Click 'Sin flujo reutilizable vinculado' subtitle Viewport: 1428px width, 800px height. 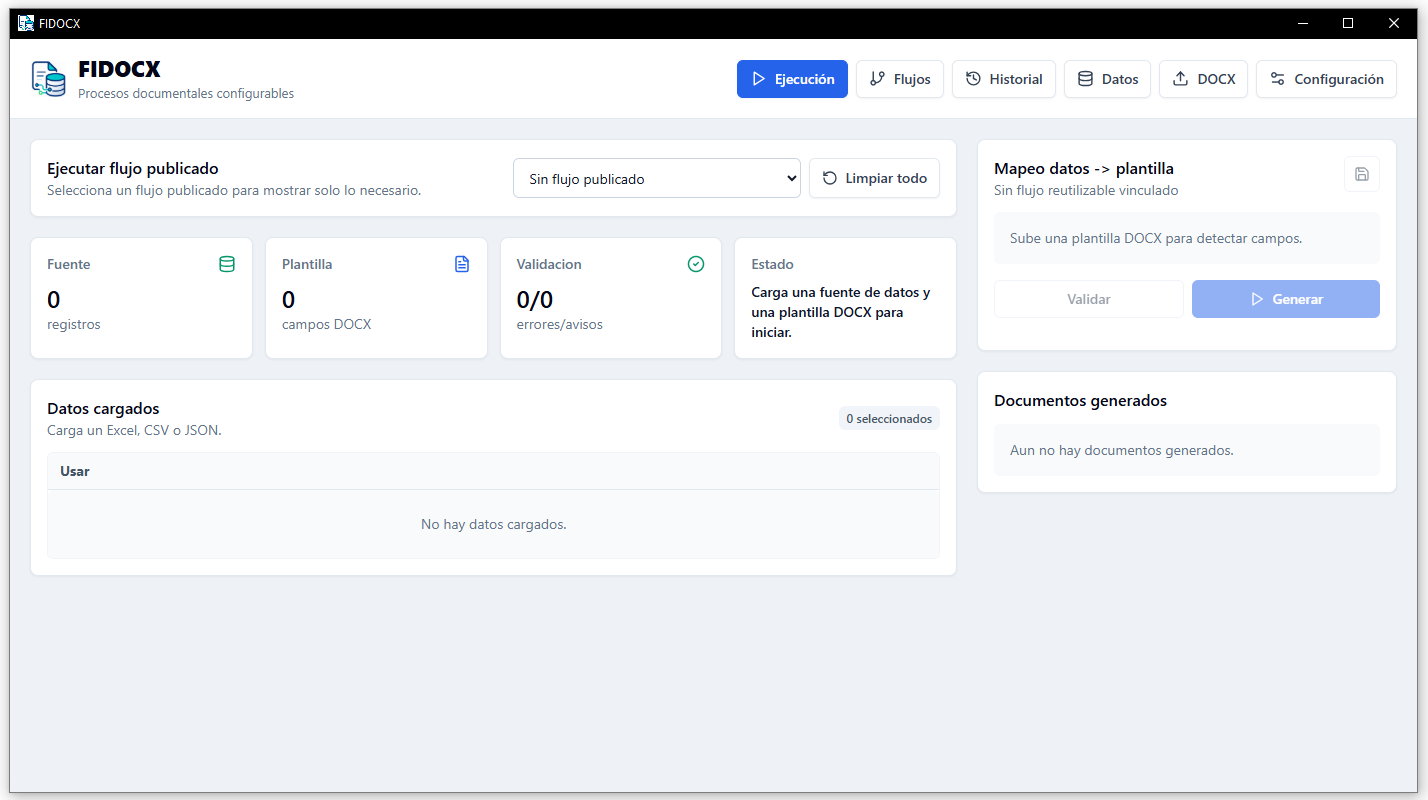coord(1086,190)
